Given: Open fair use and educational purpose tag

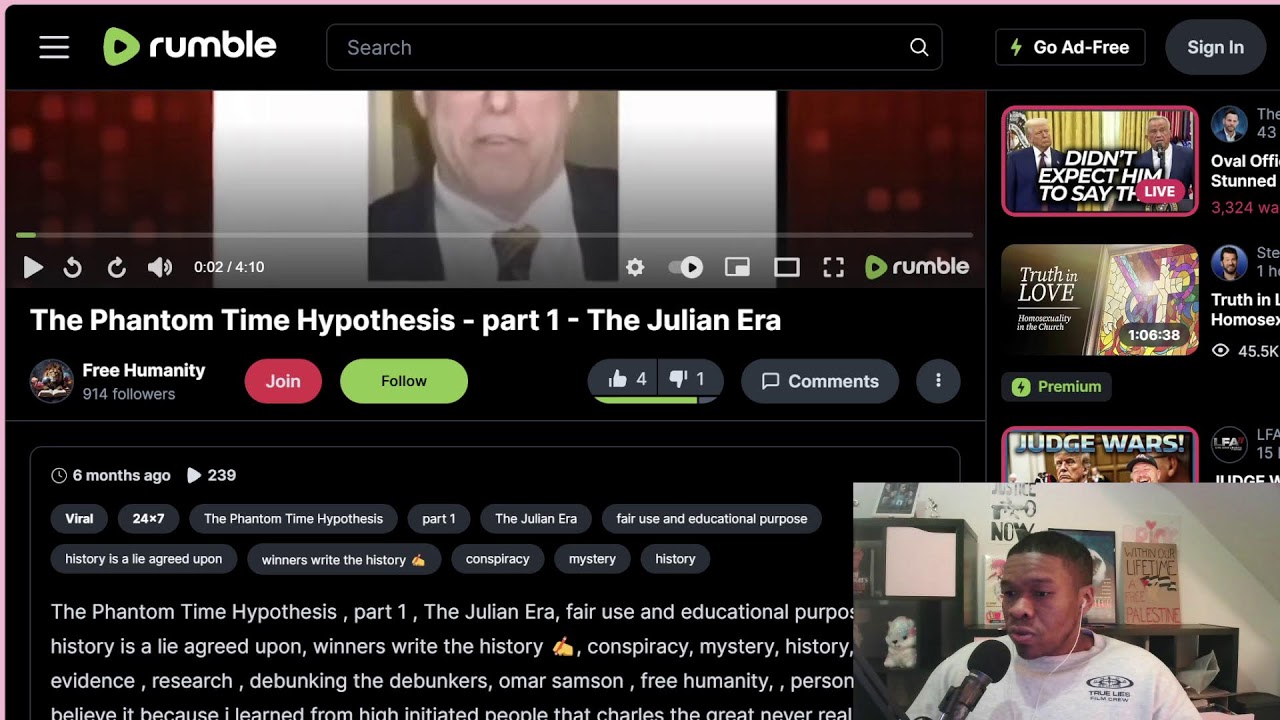Looking at the screenshot, I should [x=712, y=519].
